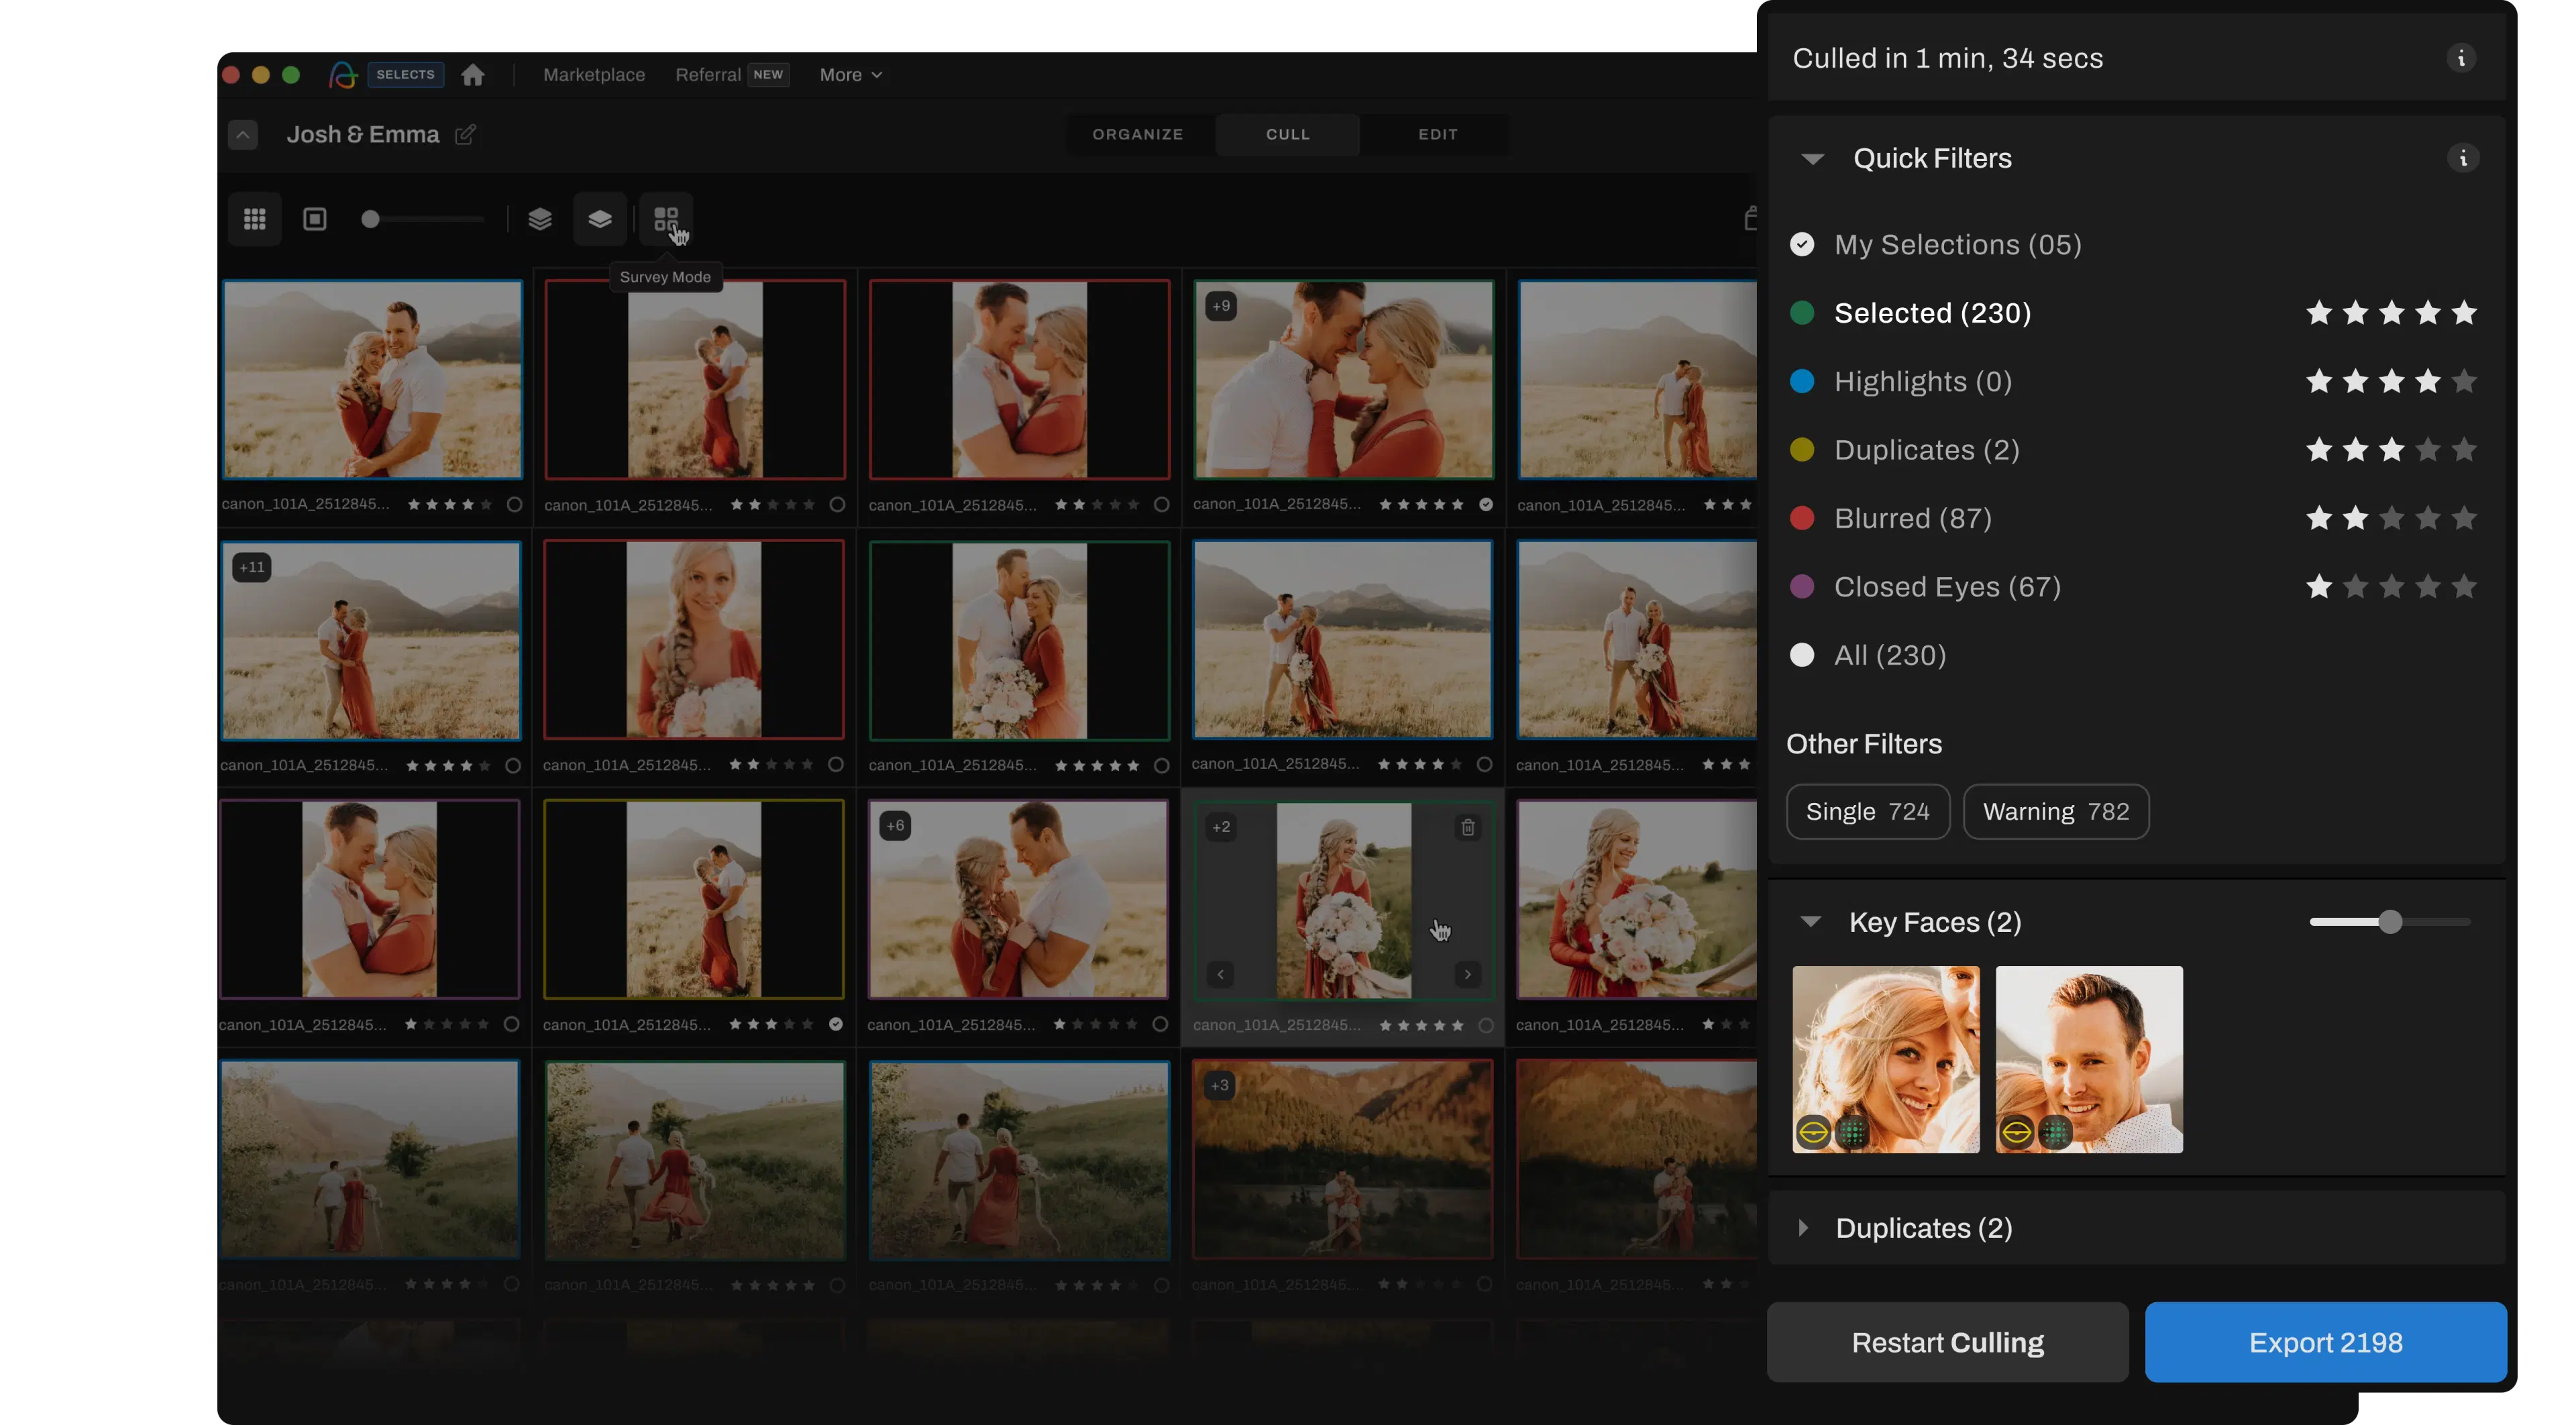The width and height of the screenshot is (2576, 1425).
Task: Open the +11 stack badge
Action: point(252,567)
